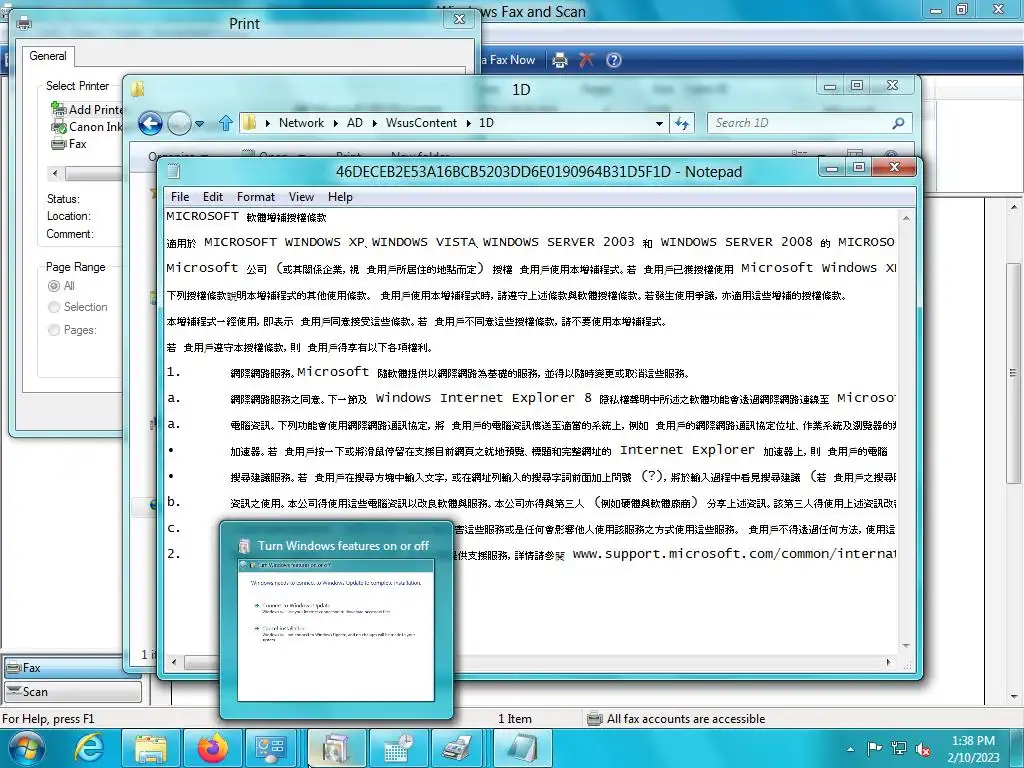Click Print dialog printer title icon
Screen dimensions: 1024x768
[x=24, y=24]
